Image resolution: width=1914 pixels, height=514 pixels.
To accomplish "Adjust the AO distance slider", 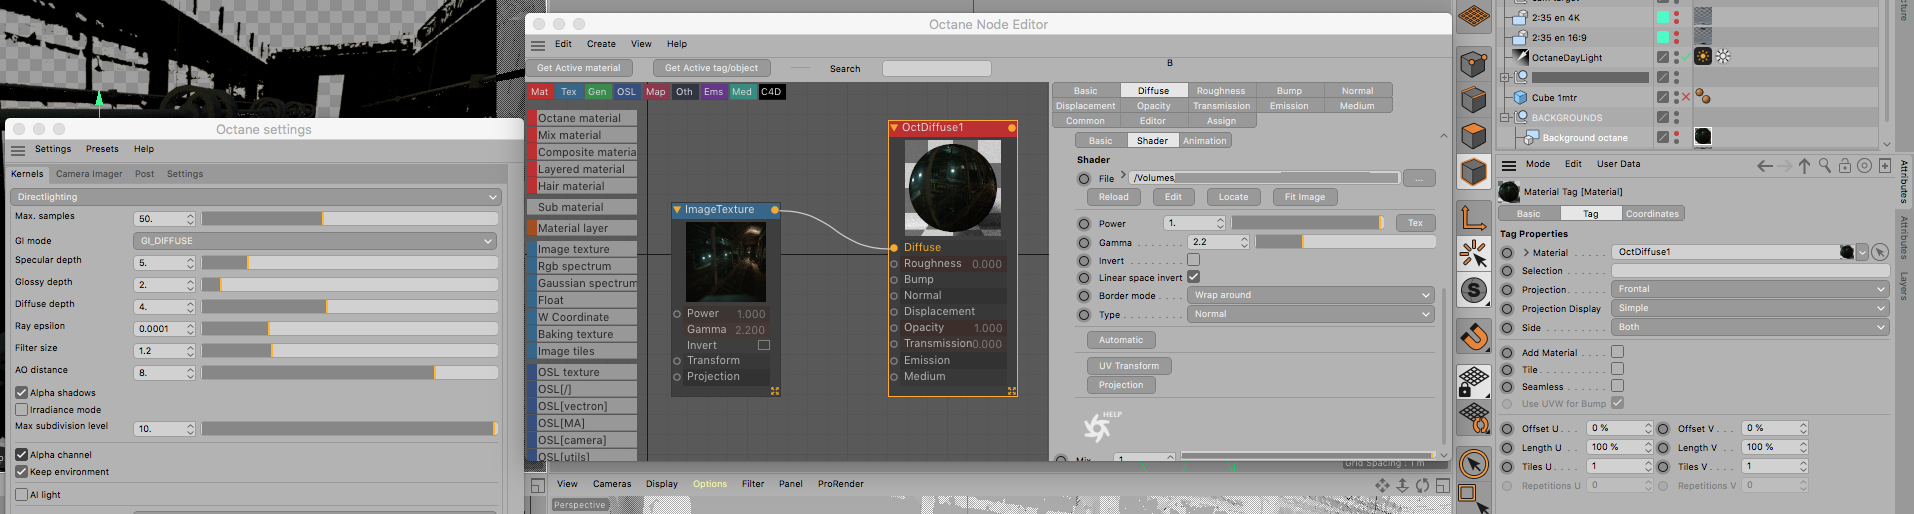I will [x=349, y=373].
